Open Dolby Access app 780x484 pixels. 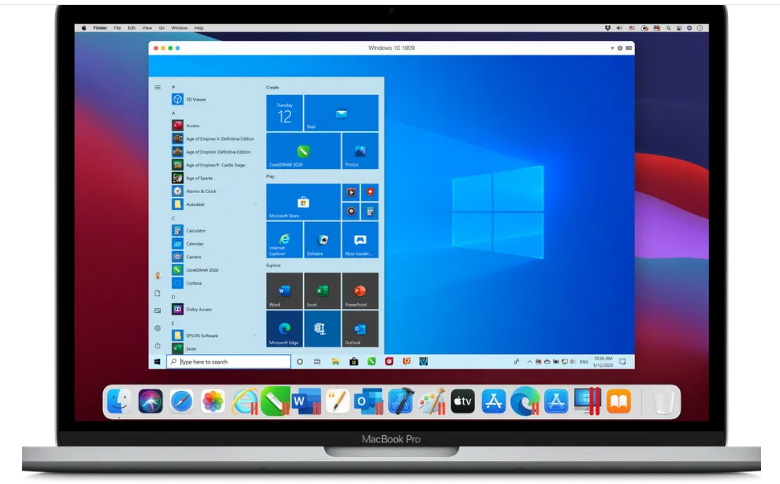(x=192, y=309)
